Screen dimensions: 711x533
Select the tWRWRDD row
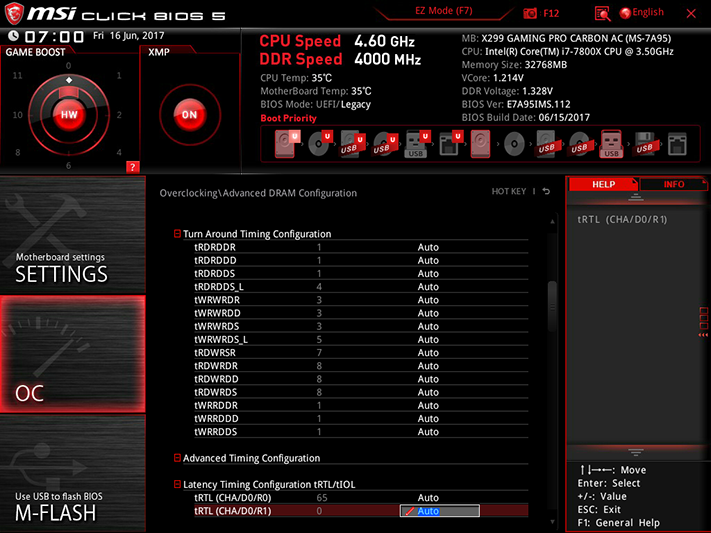pyautogui.click(x=361, y=313)
